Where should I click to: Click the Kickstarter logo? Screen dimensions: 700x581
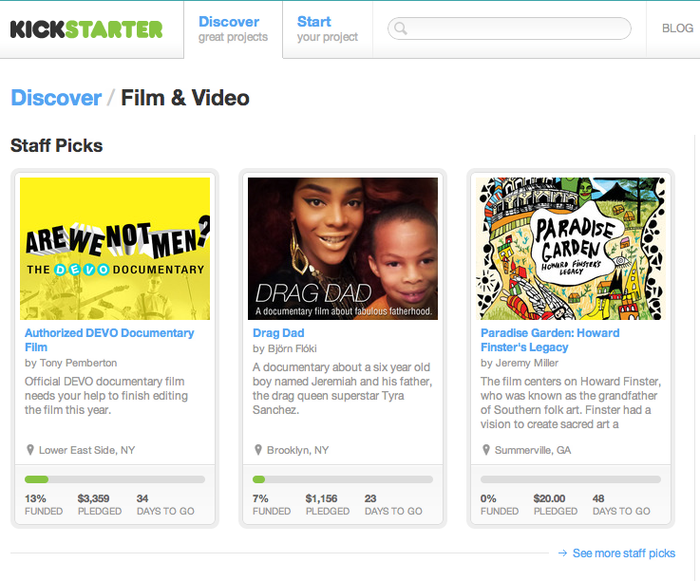[x=86, y=29]
